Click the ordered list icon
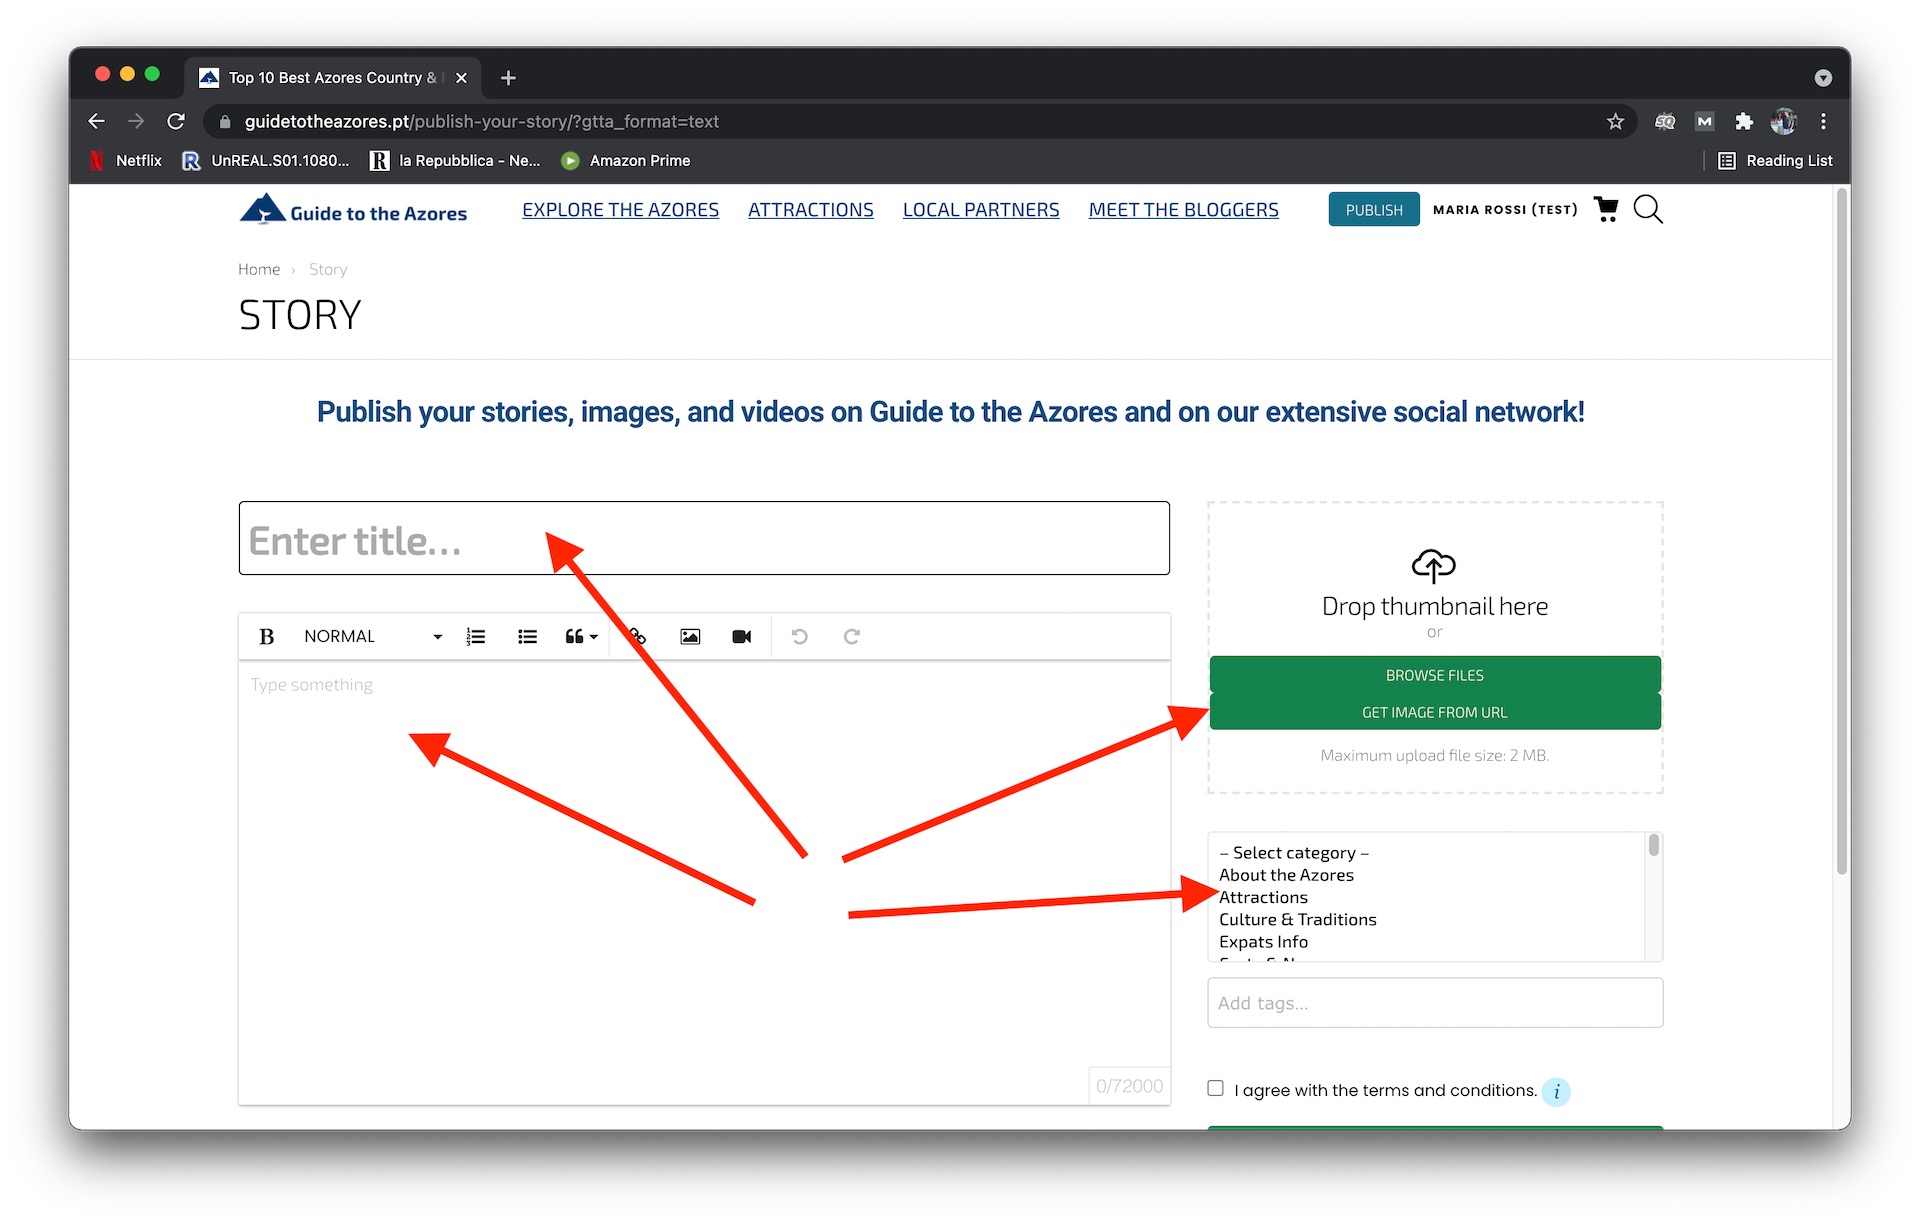This screenshot has height=1221, width=1920. coord(476,636)
